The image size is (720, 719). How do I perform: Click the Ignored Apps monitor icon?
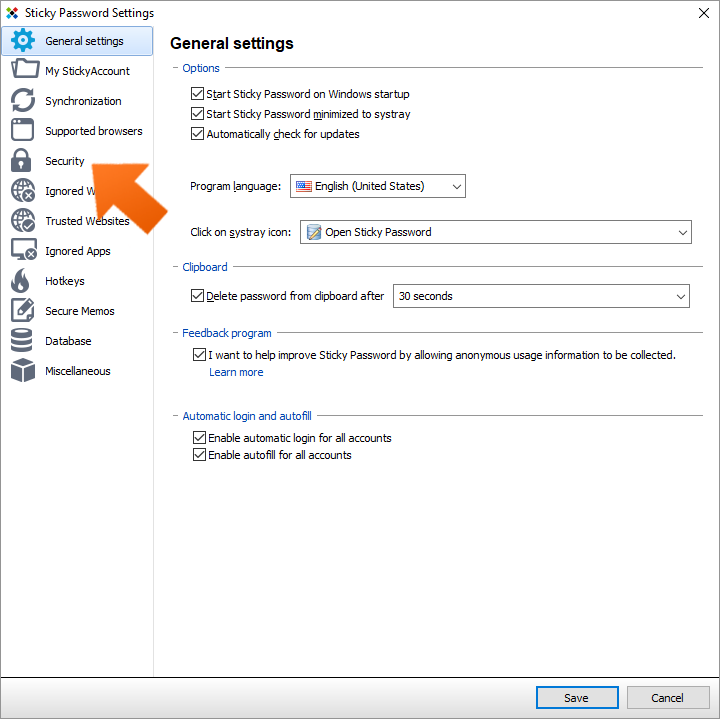click(24, 250)
